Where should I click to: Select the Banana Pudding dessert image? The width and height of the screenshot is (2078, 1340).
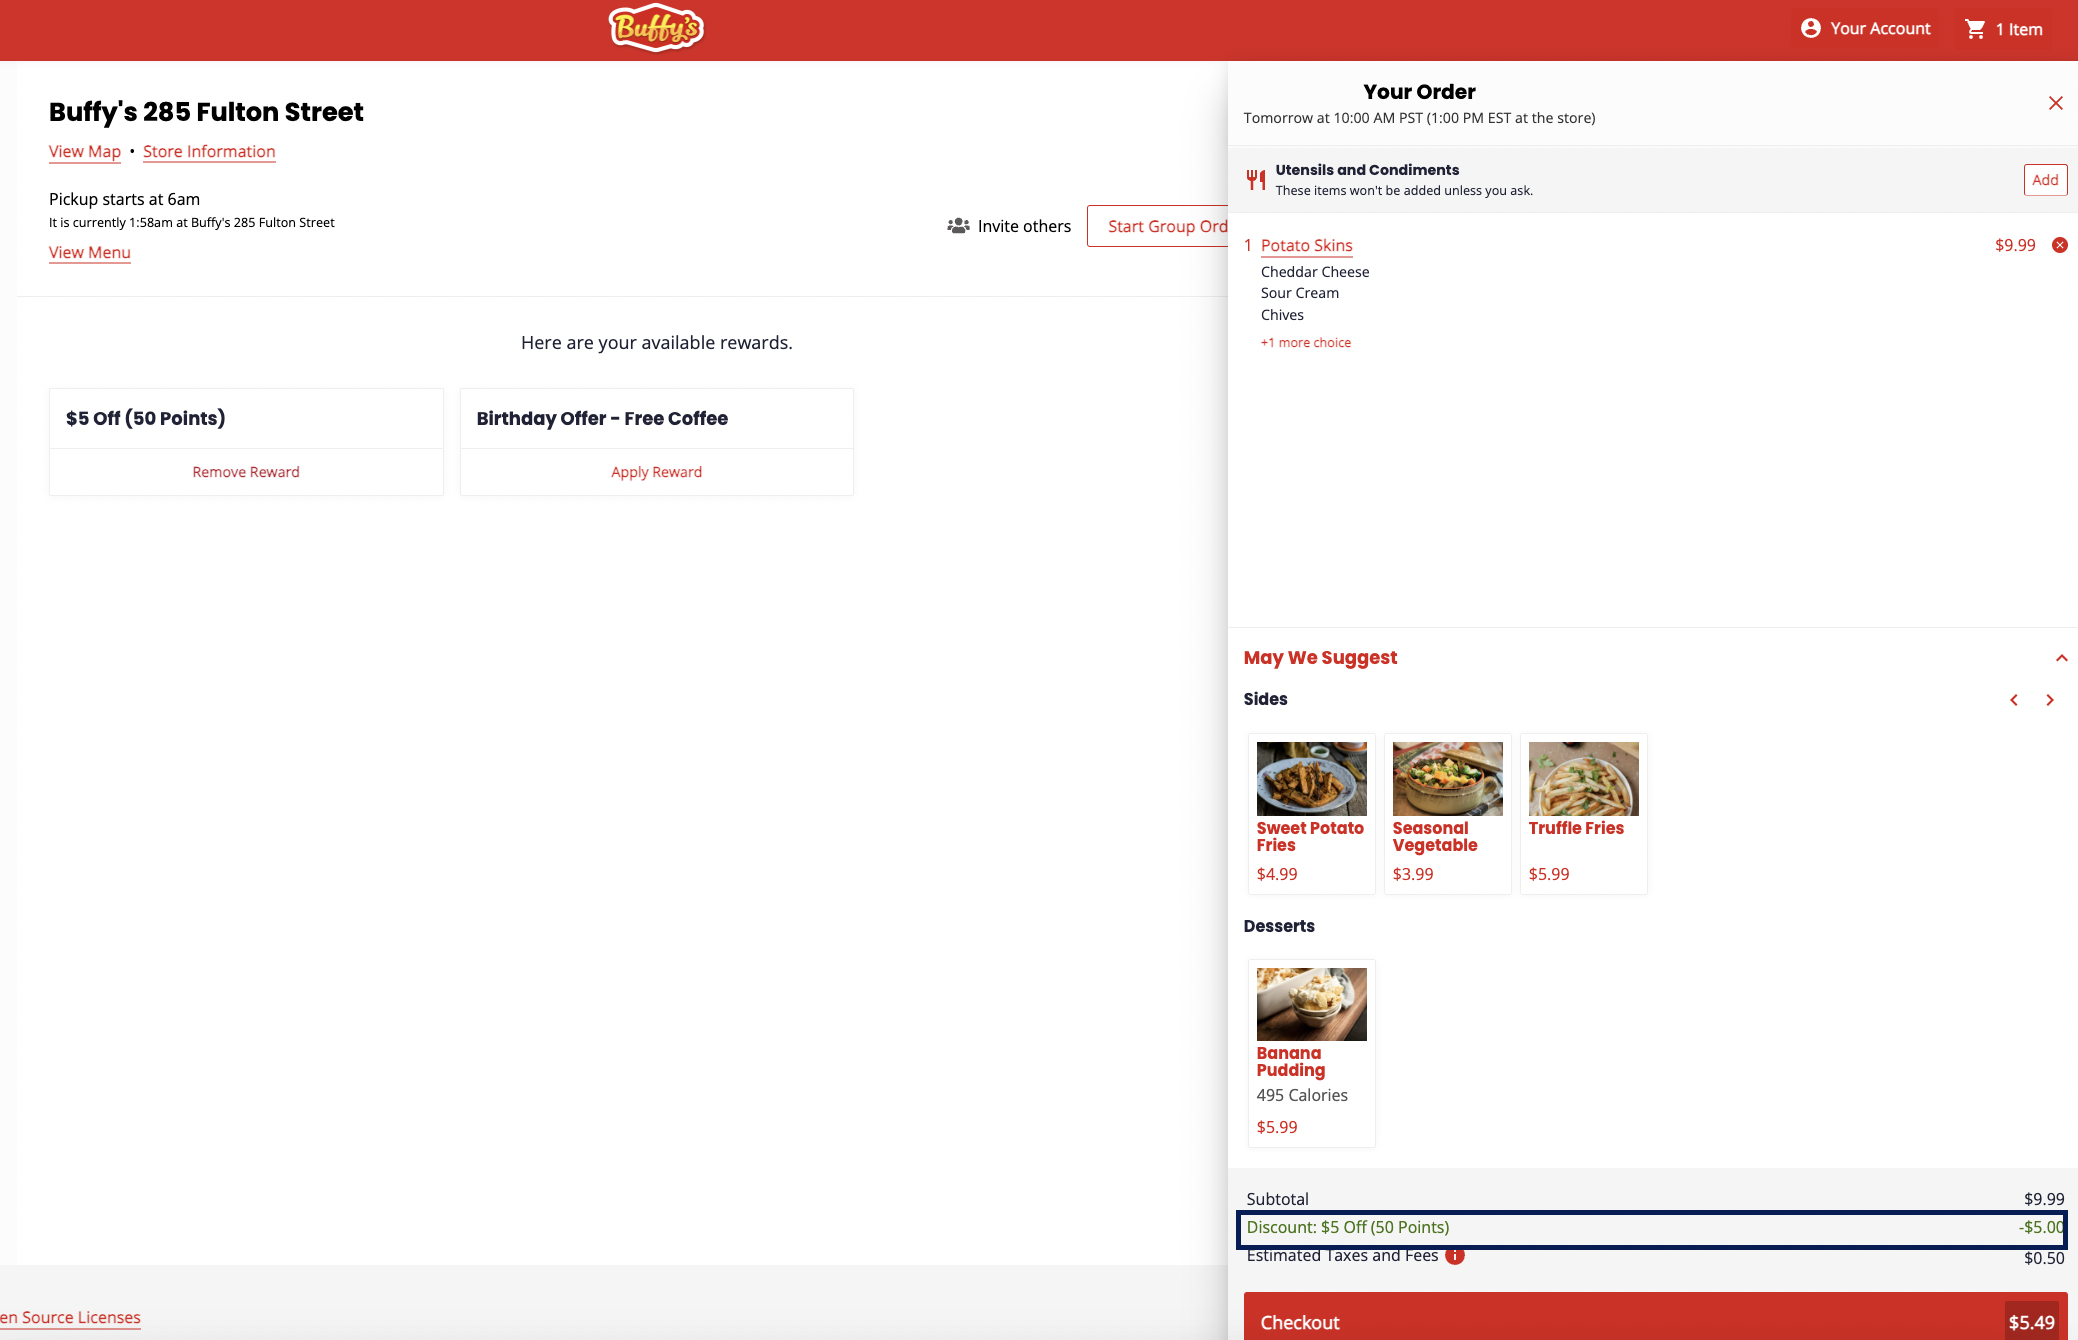[x=1311, y=1004]
